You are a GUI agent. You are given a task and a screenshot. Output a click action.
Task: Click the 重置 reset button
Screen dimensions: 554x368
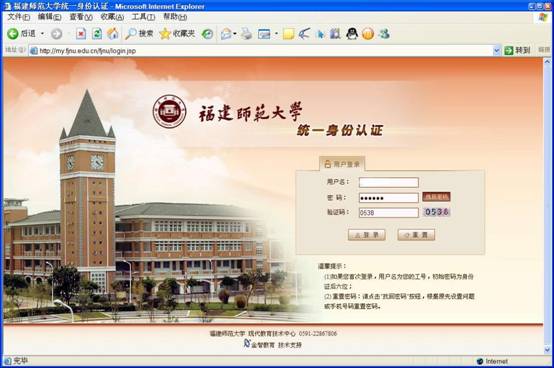pos(416,235)
